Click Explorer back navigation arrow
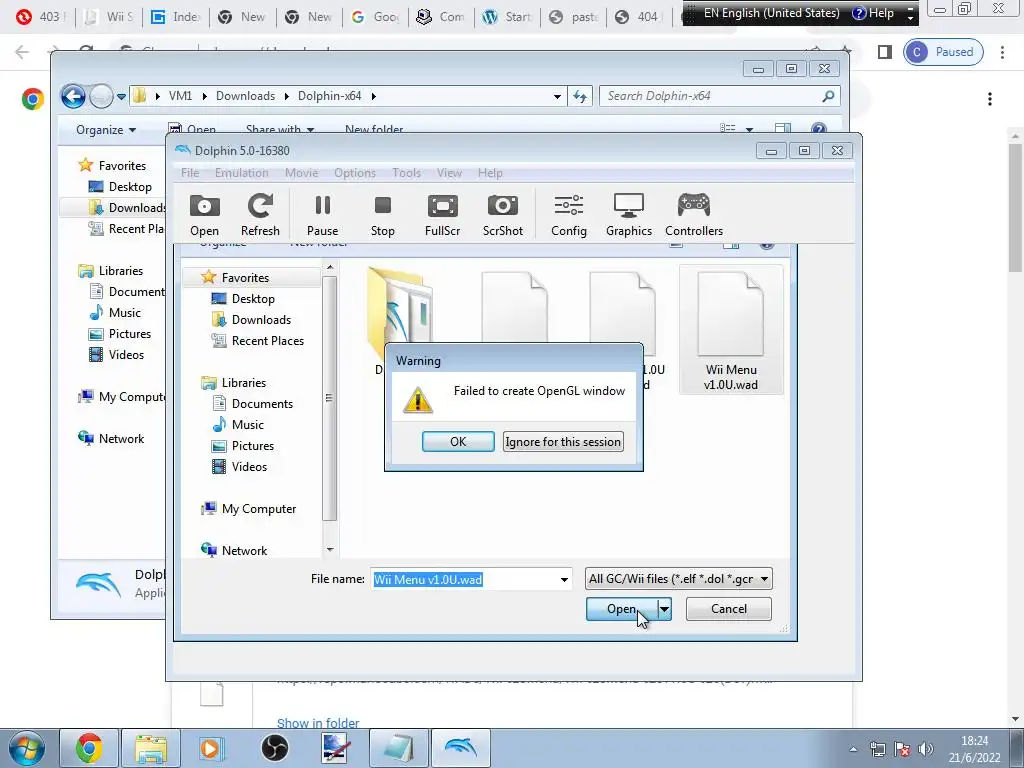The image size is (1024, 768). click(x=73, y=97)
